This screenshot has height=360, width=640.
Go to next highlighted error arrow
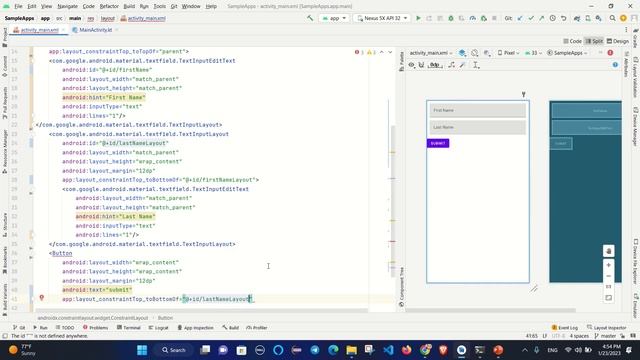[390, 52]
